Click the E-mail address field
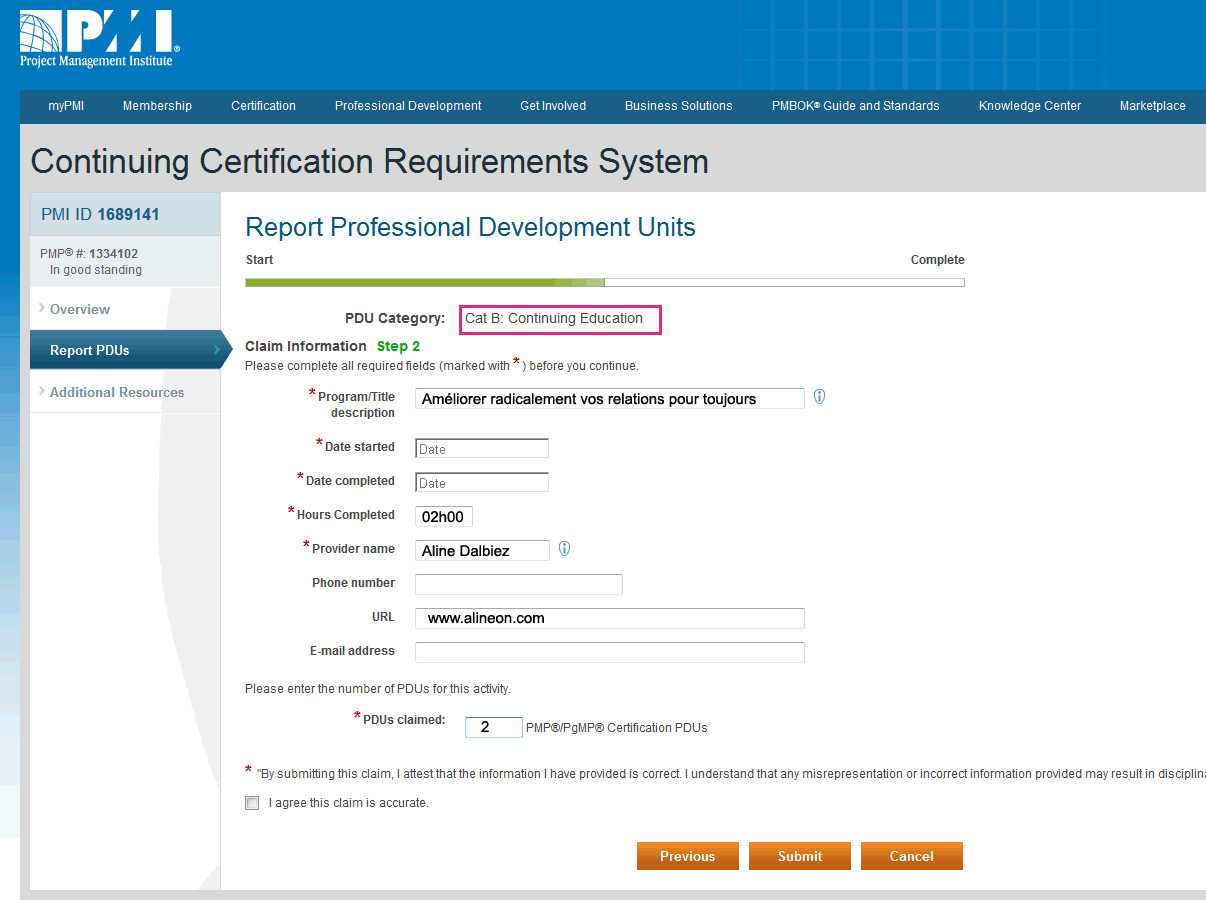The height and width of the screenshot is (905, 1206). tap(610, 652)
